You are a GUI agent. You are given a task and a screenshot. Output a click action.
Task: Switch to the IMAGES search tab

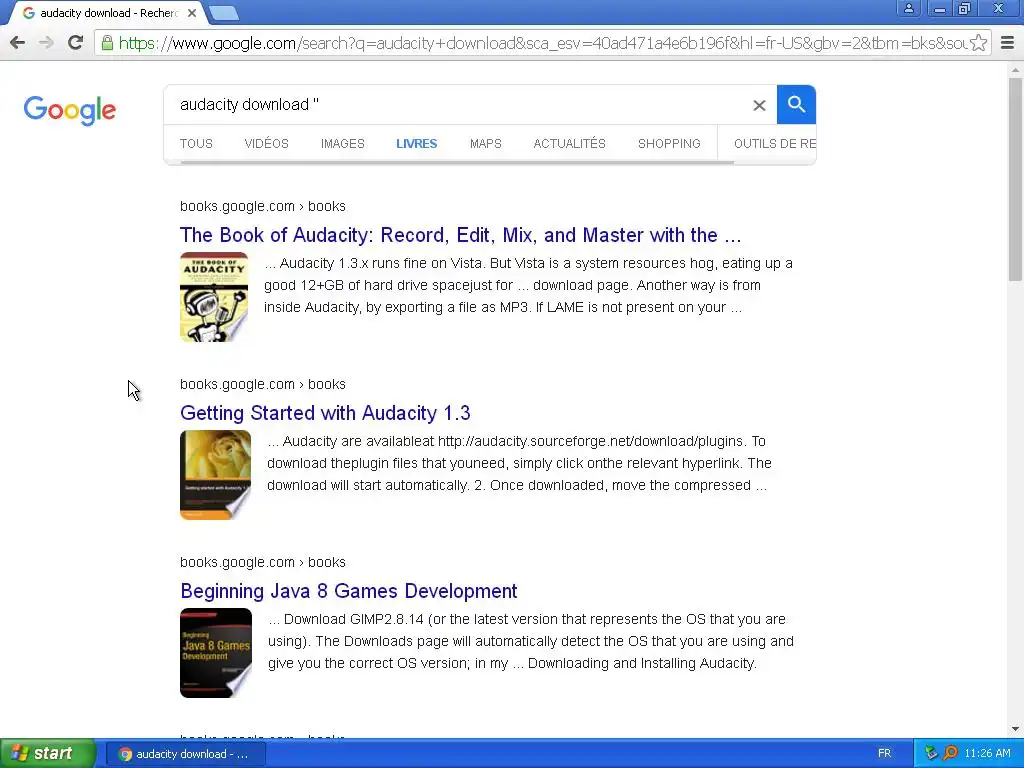tap(343, 144)
